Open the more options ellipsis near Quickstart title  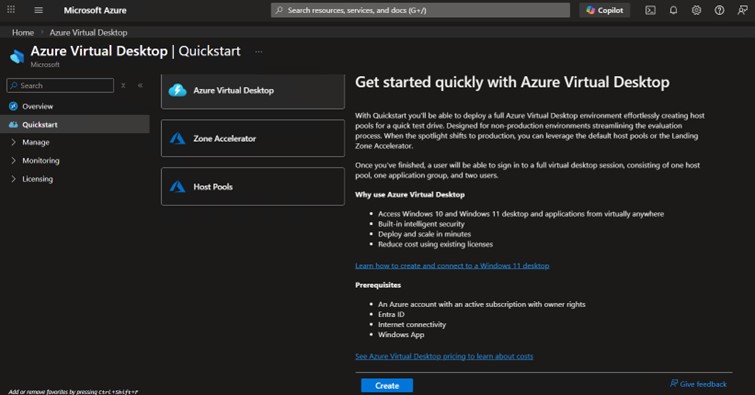259,52
